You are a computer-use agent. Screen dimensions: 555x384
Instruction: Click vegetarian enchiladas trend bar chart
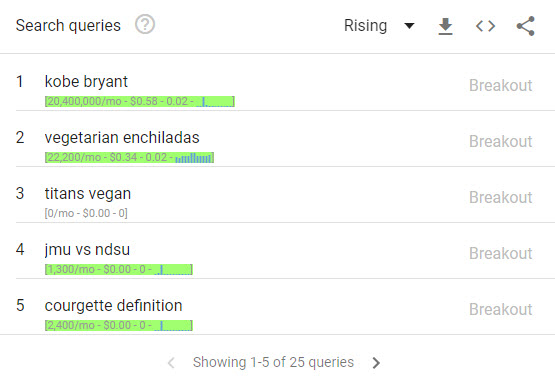pyautogui.click(x=194, y=157)
